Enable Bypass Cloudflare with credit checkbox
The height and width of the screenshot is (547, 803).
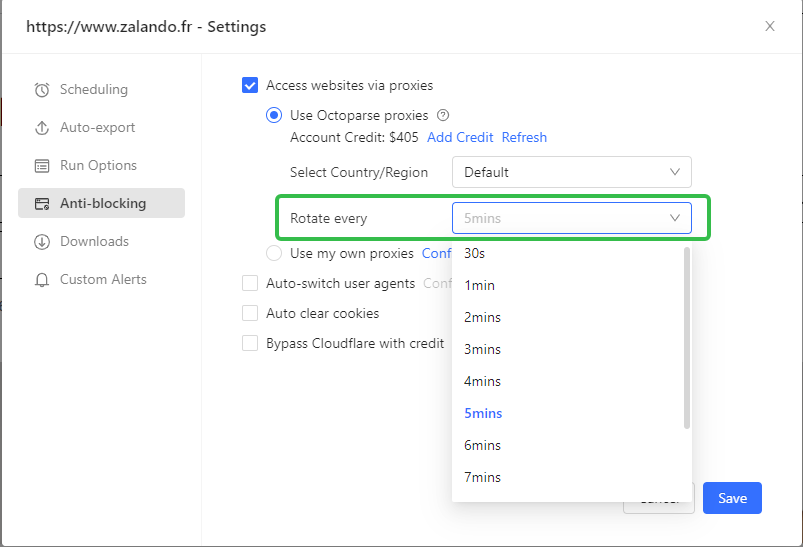250,344
